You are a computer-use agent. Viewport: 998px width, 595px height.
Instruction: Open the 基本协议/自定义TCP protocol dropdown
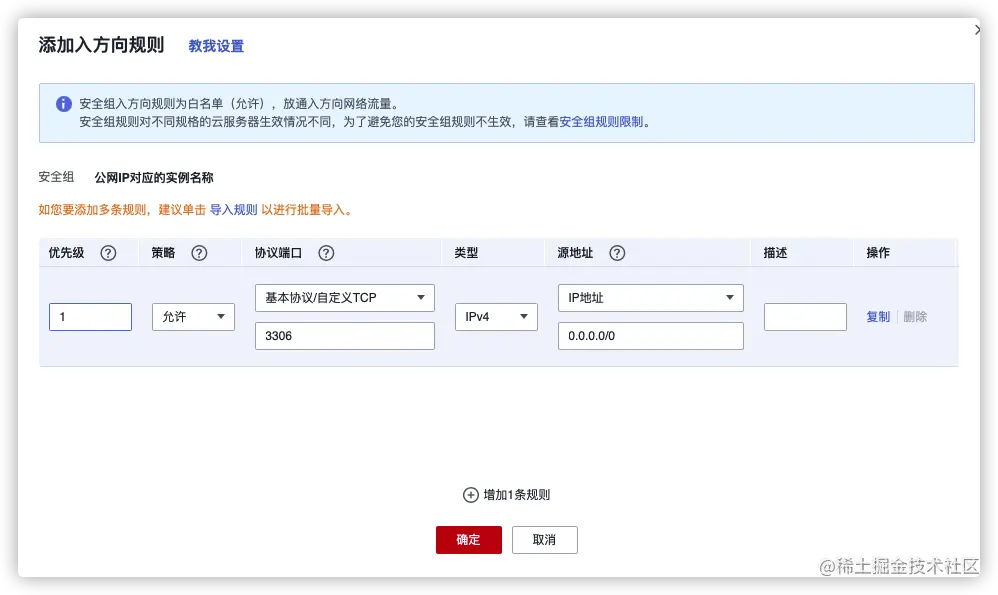345,298
